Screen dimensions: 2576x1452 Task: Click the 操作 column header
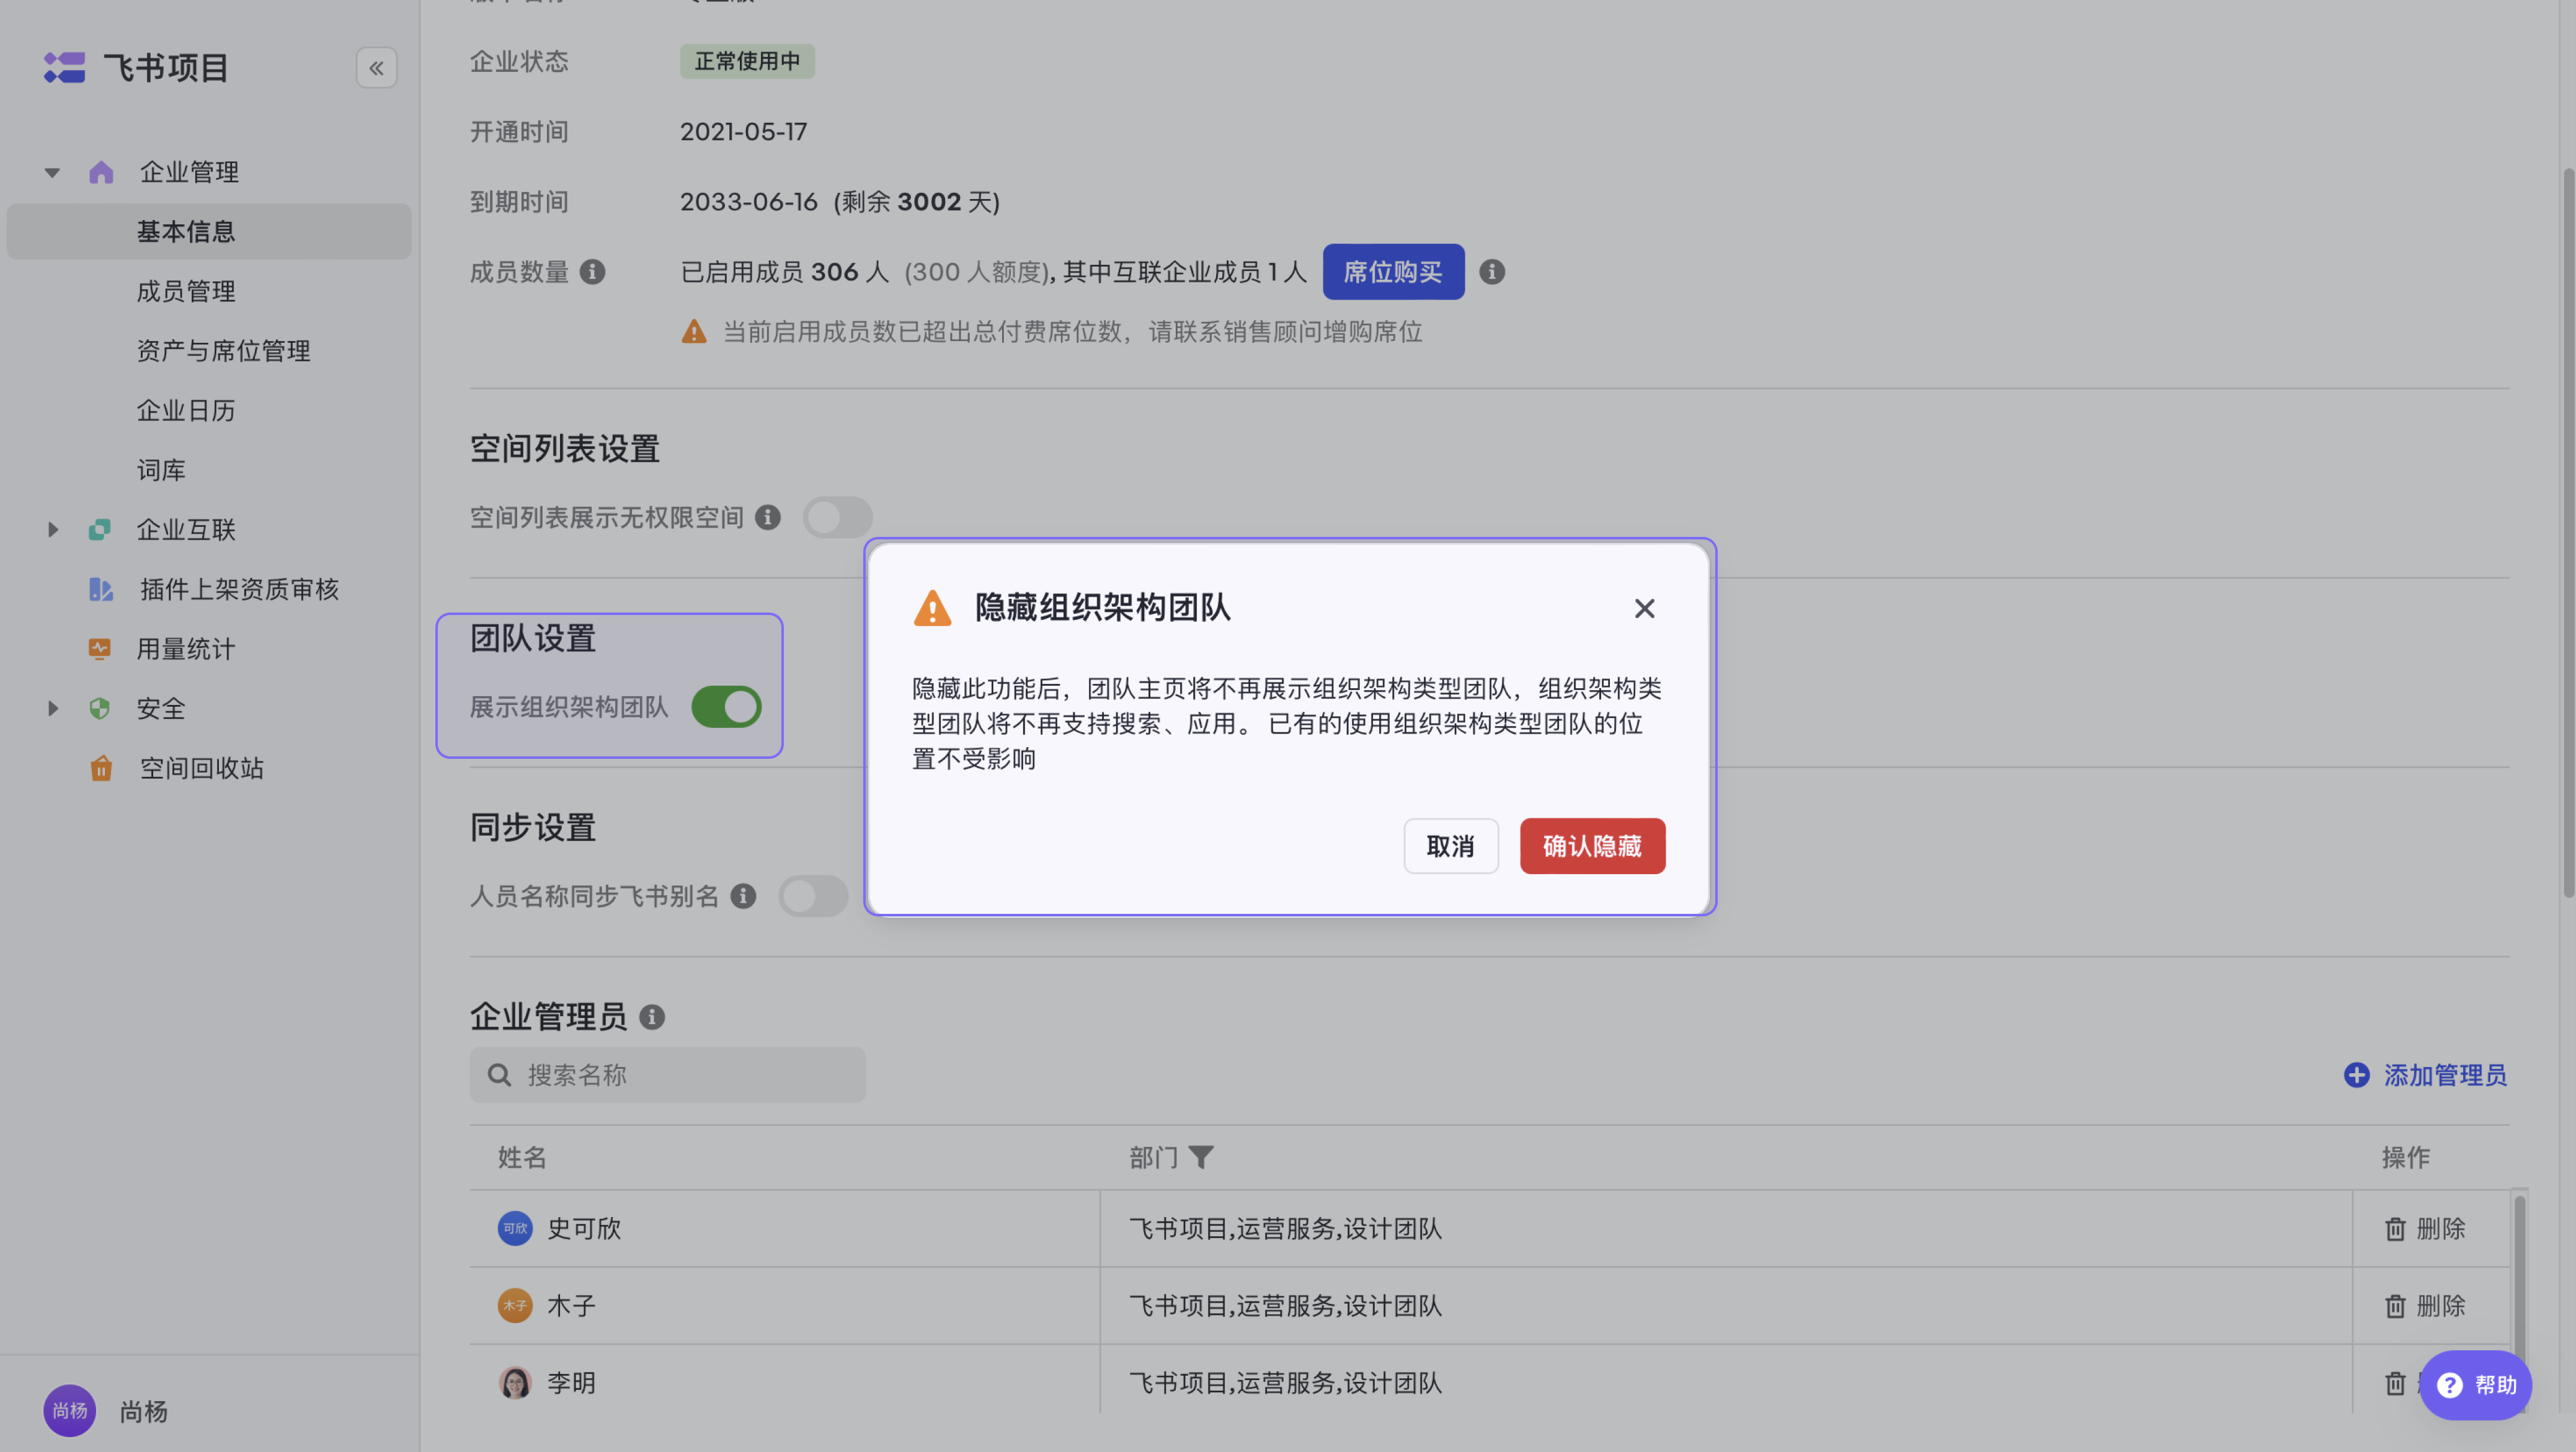pos(2405,1157)
